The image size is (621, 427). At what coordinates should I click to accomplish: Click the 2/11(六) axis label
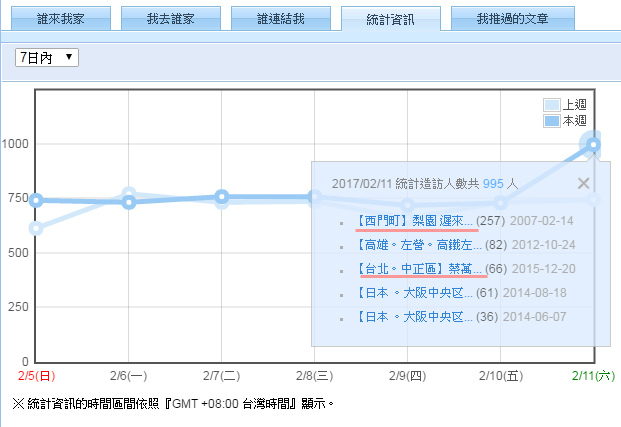[x=593, y=376]
